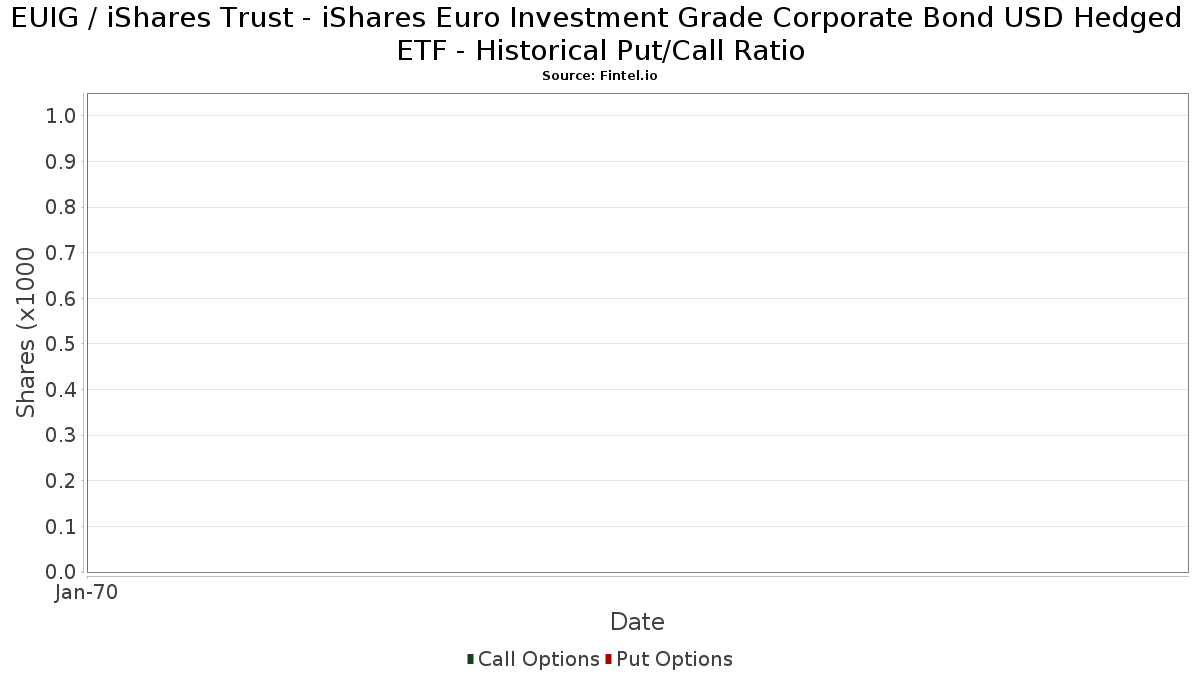
Task: Click the 0.6 y-axis tick label
Action: pyautogui.click(x=61, y=299)
